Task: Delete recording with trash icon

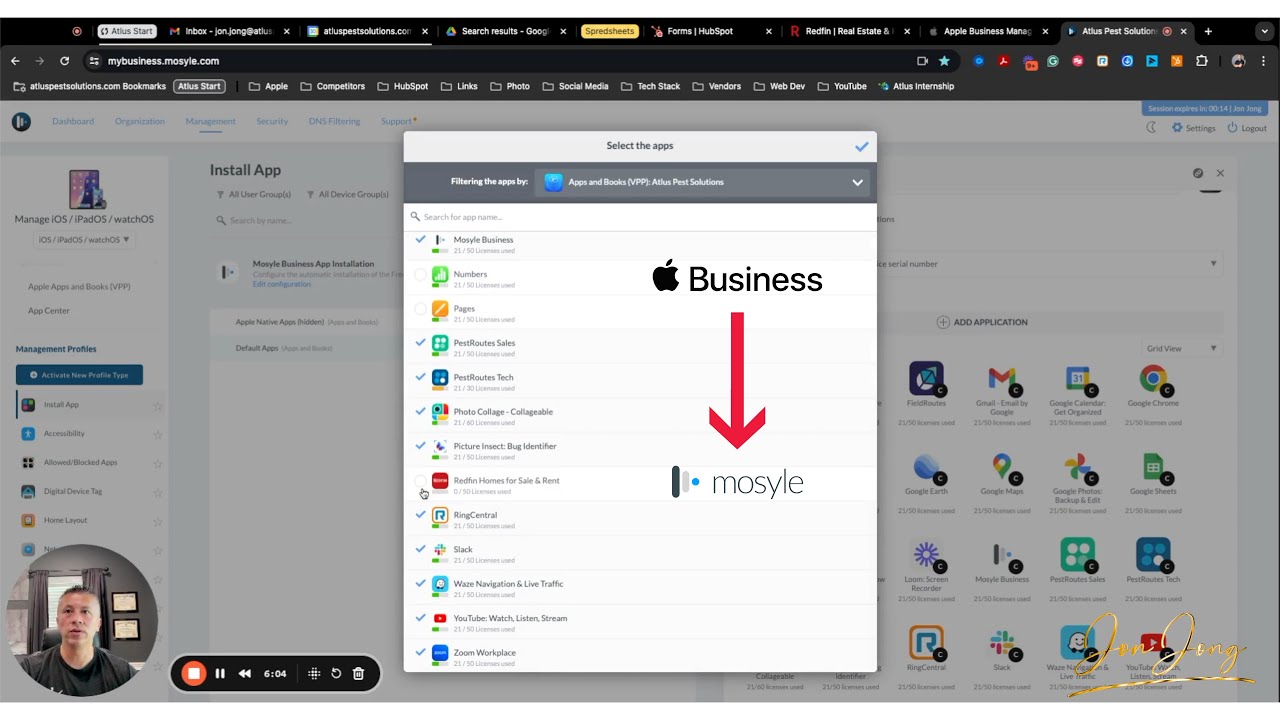Action: point(358,673)
